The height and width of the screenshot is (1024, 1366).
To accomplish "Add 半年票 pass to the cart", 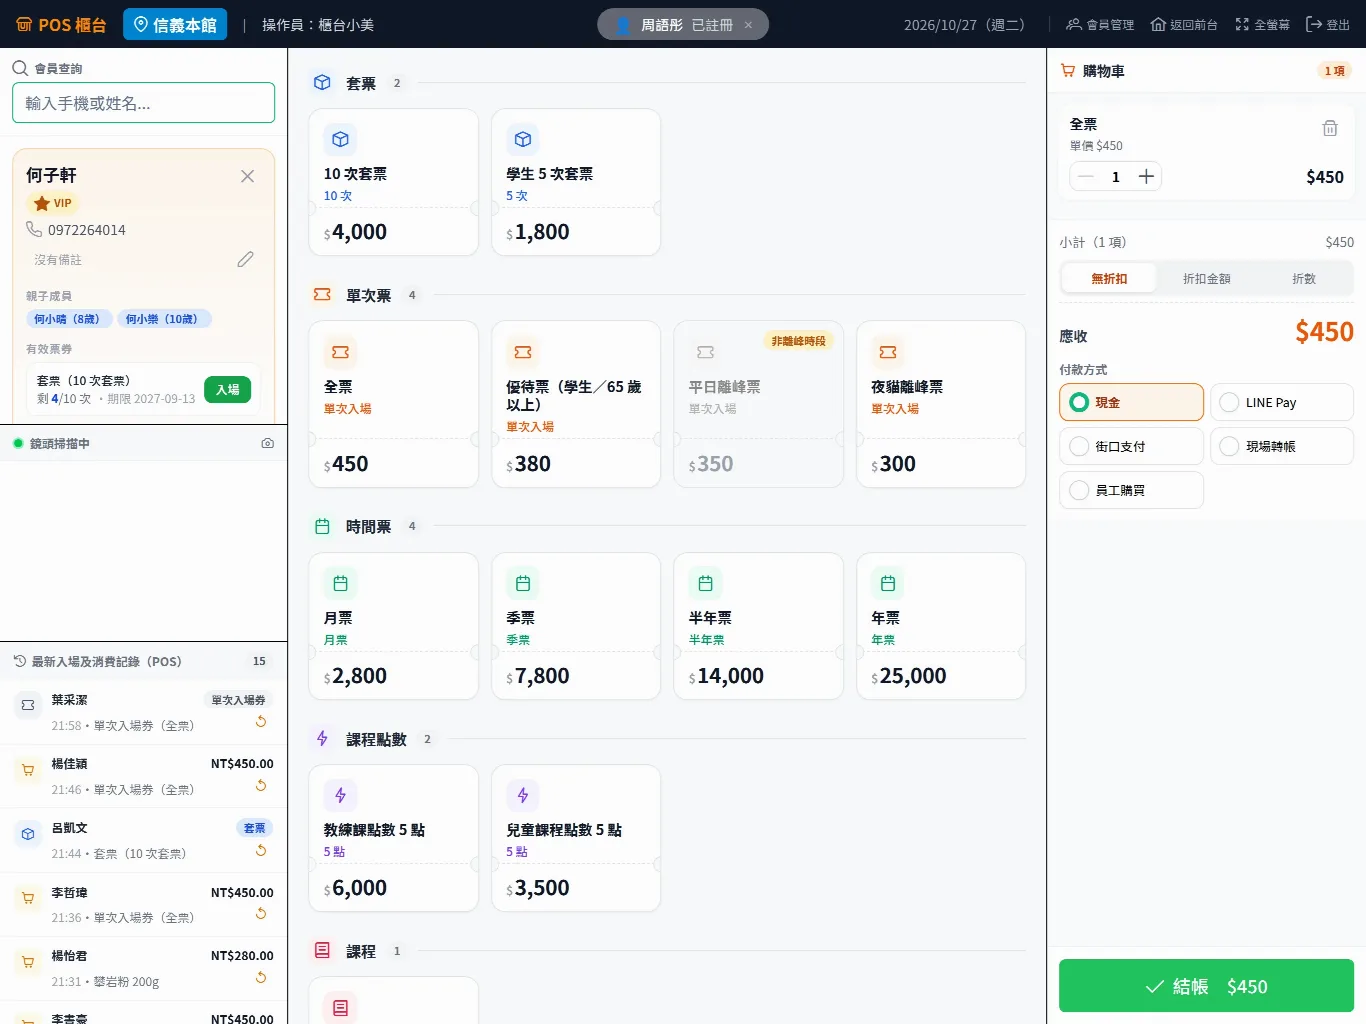I will tap(759, 626).
